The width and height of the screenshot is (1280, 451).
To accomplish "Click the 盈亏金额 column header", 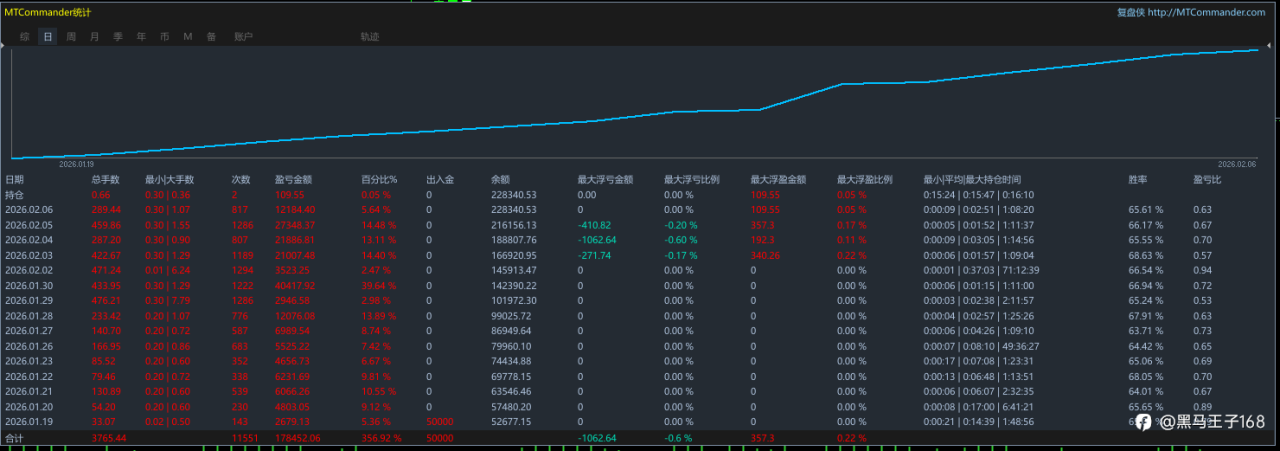I will point(293,179).
